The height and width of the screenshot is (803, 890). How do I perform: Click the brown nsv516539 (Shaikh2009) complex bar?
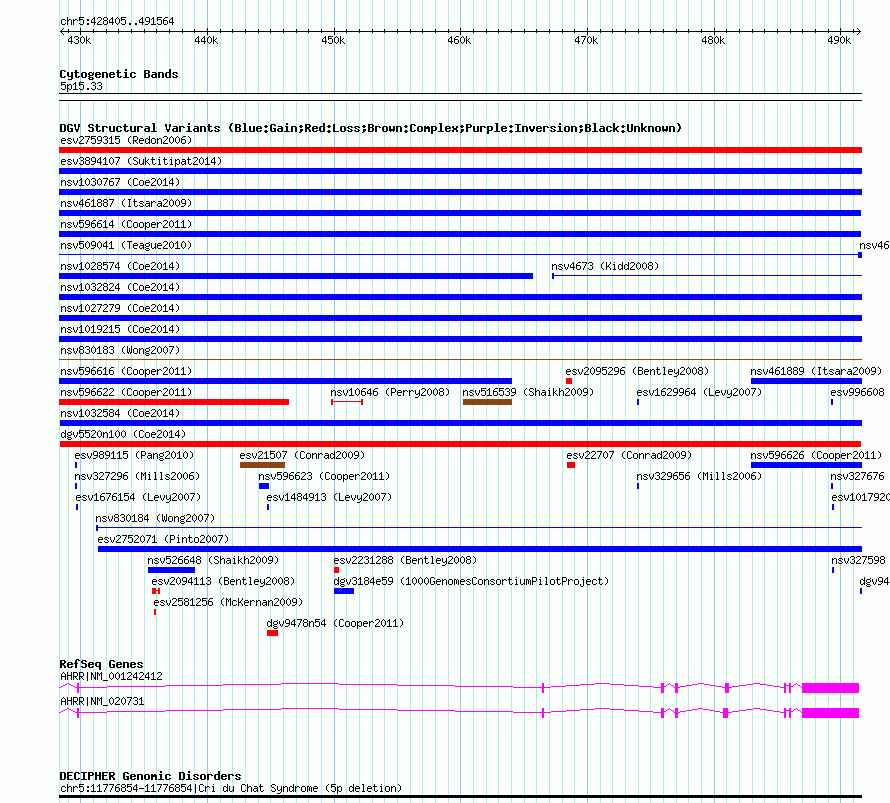tap(487, 402)
